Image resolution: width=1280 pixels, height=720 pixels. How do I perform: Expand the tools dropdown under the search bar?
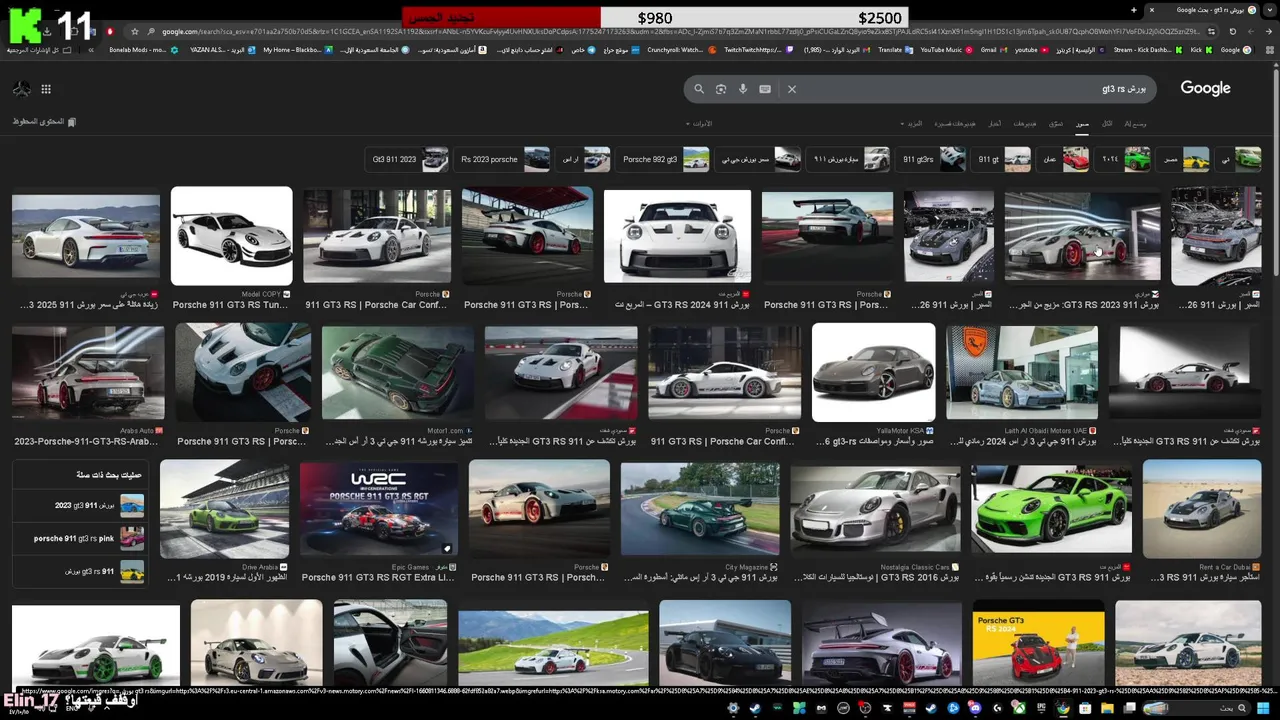coord(699,123)
